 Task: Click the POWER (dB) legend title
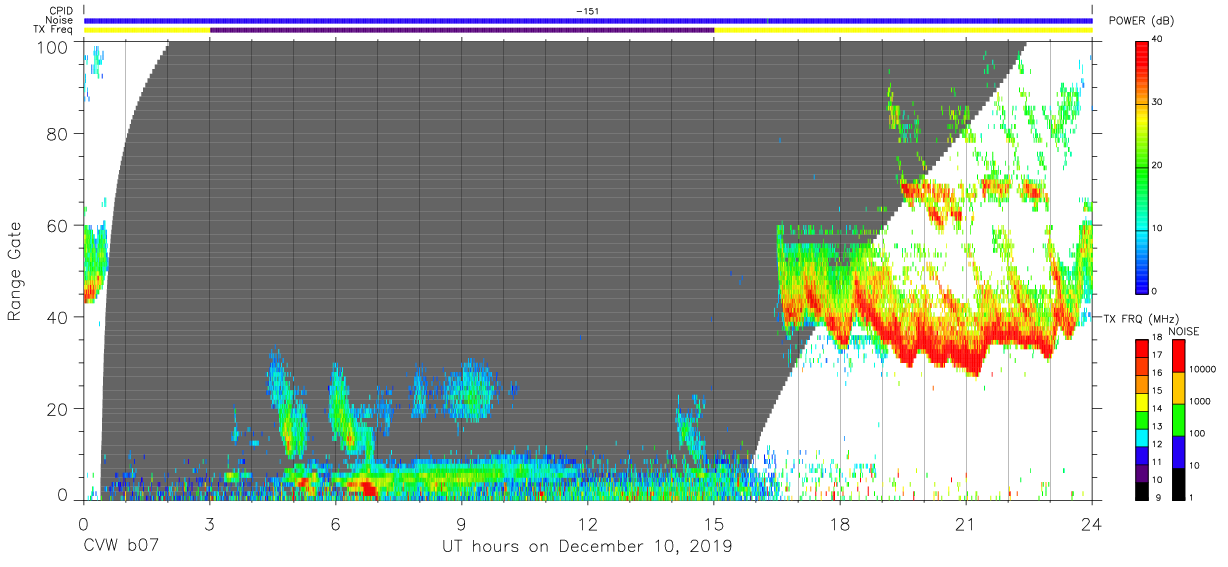click(x=1141, y=21)
